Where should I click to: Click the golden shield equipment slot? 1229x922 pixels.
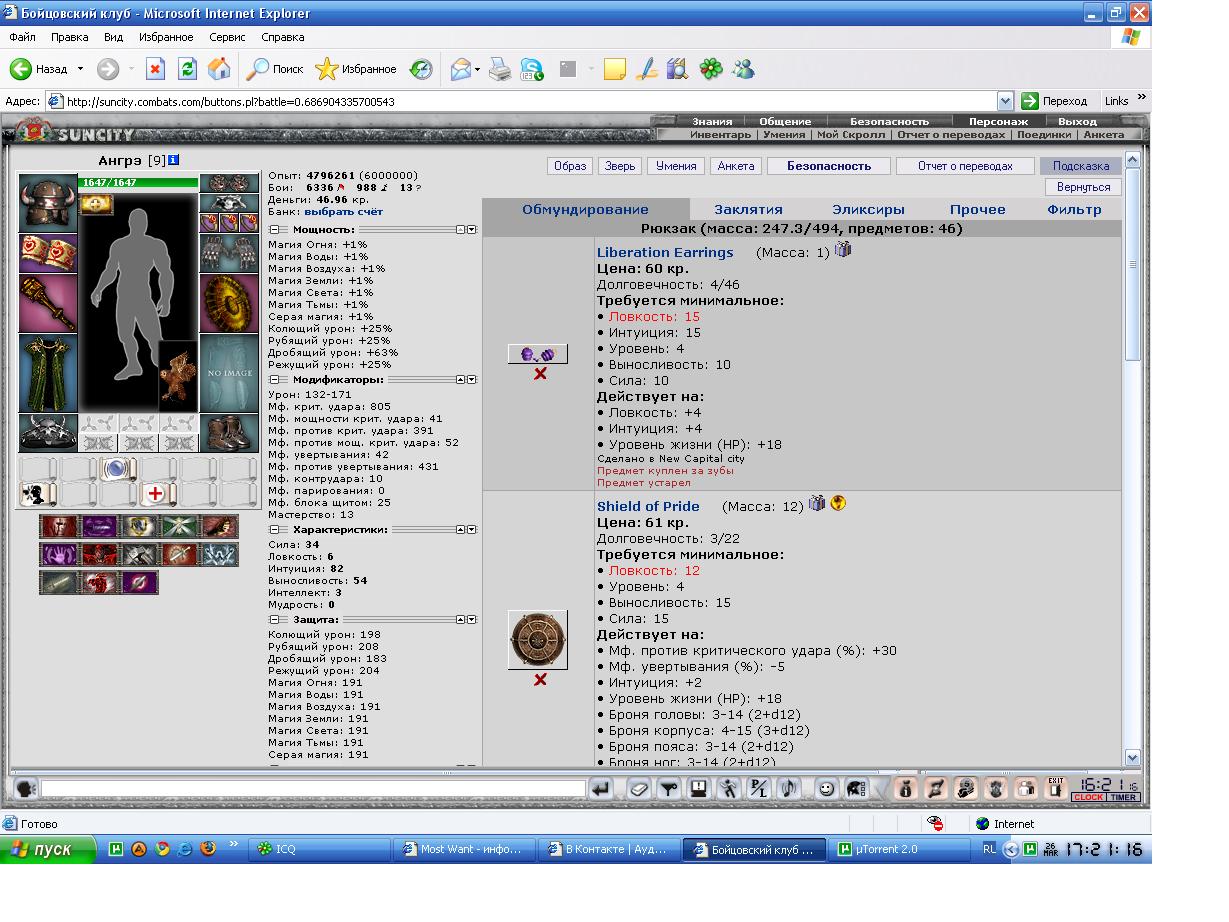tap(229, 300)
